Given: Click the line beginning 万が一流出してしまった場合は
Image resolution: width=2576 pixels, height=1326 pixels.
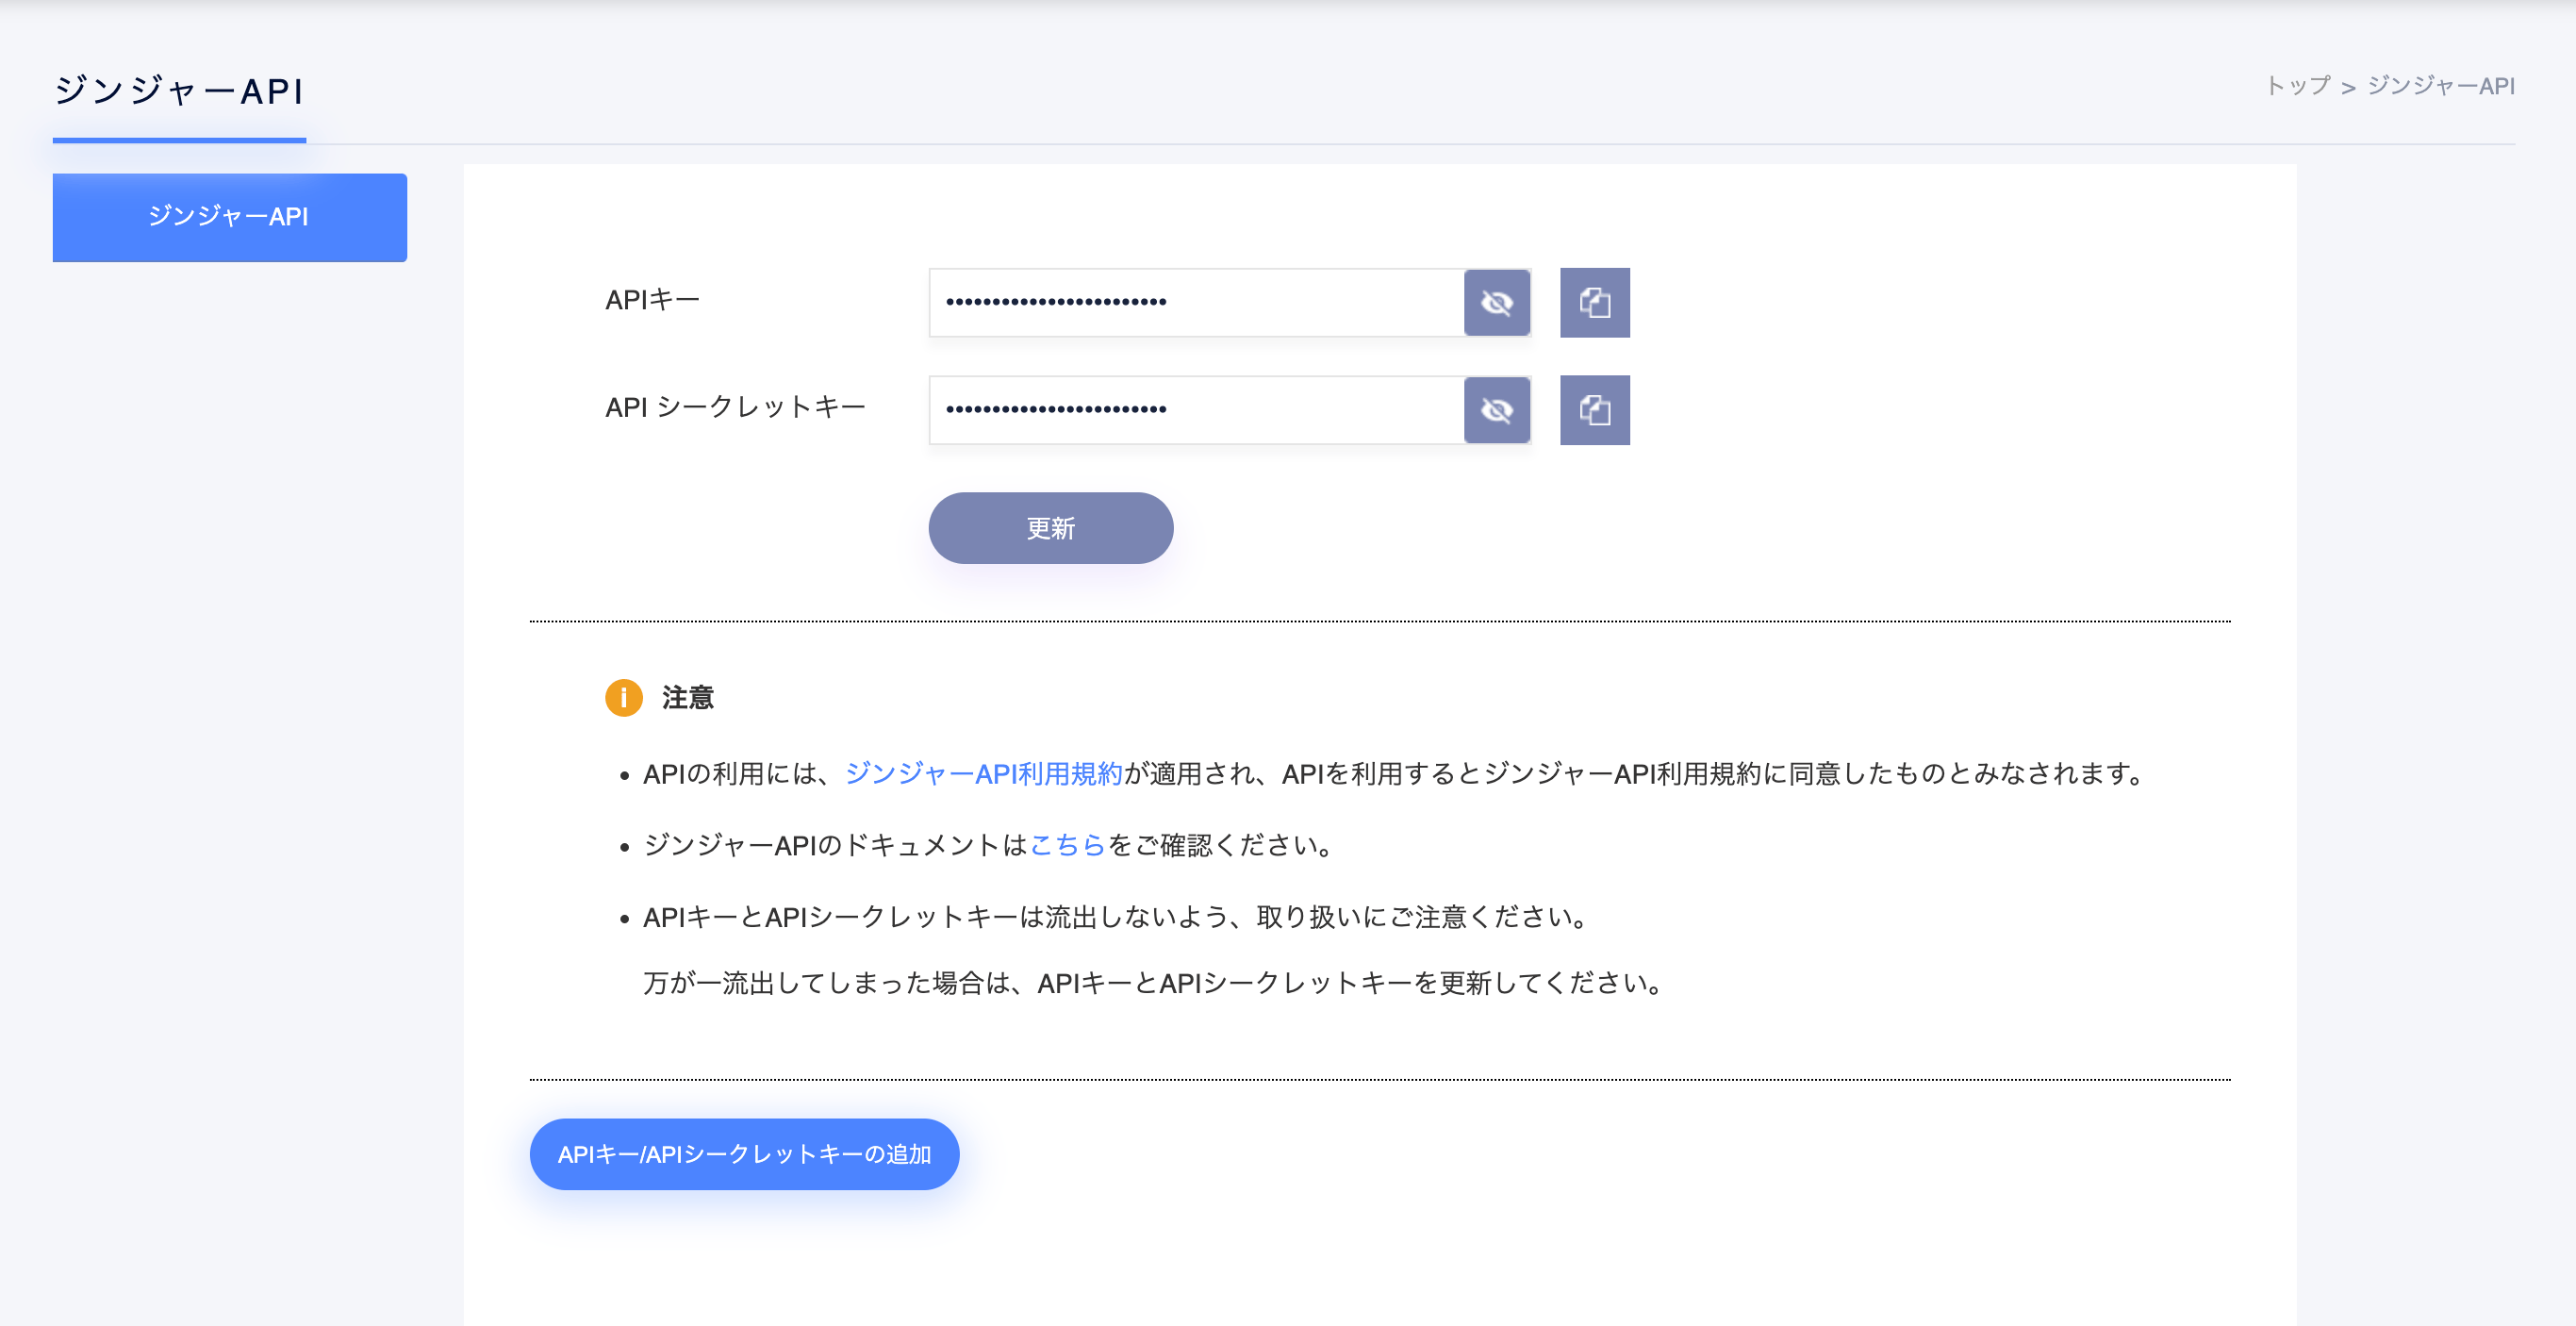Looking at the screenshot, I should pos(1154,983).
